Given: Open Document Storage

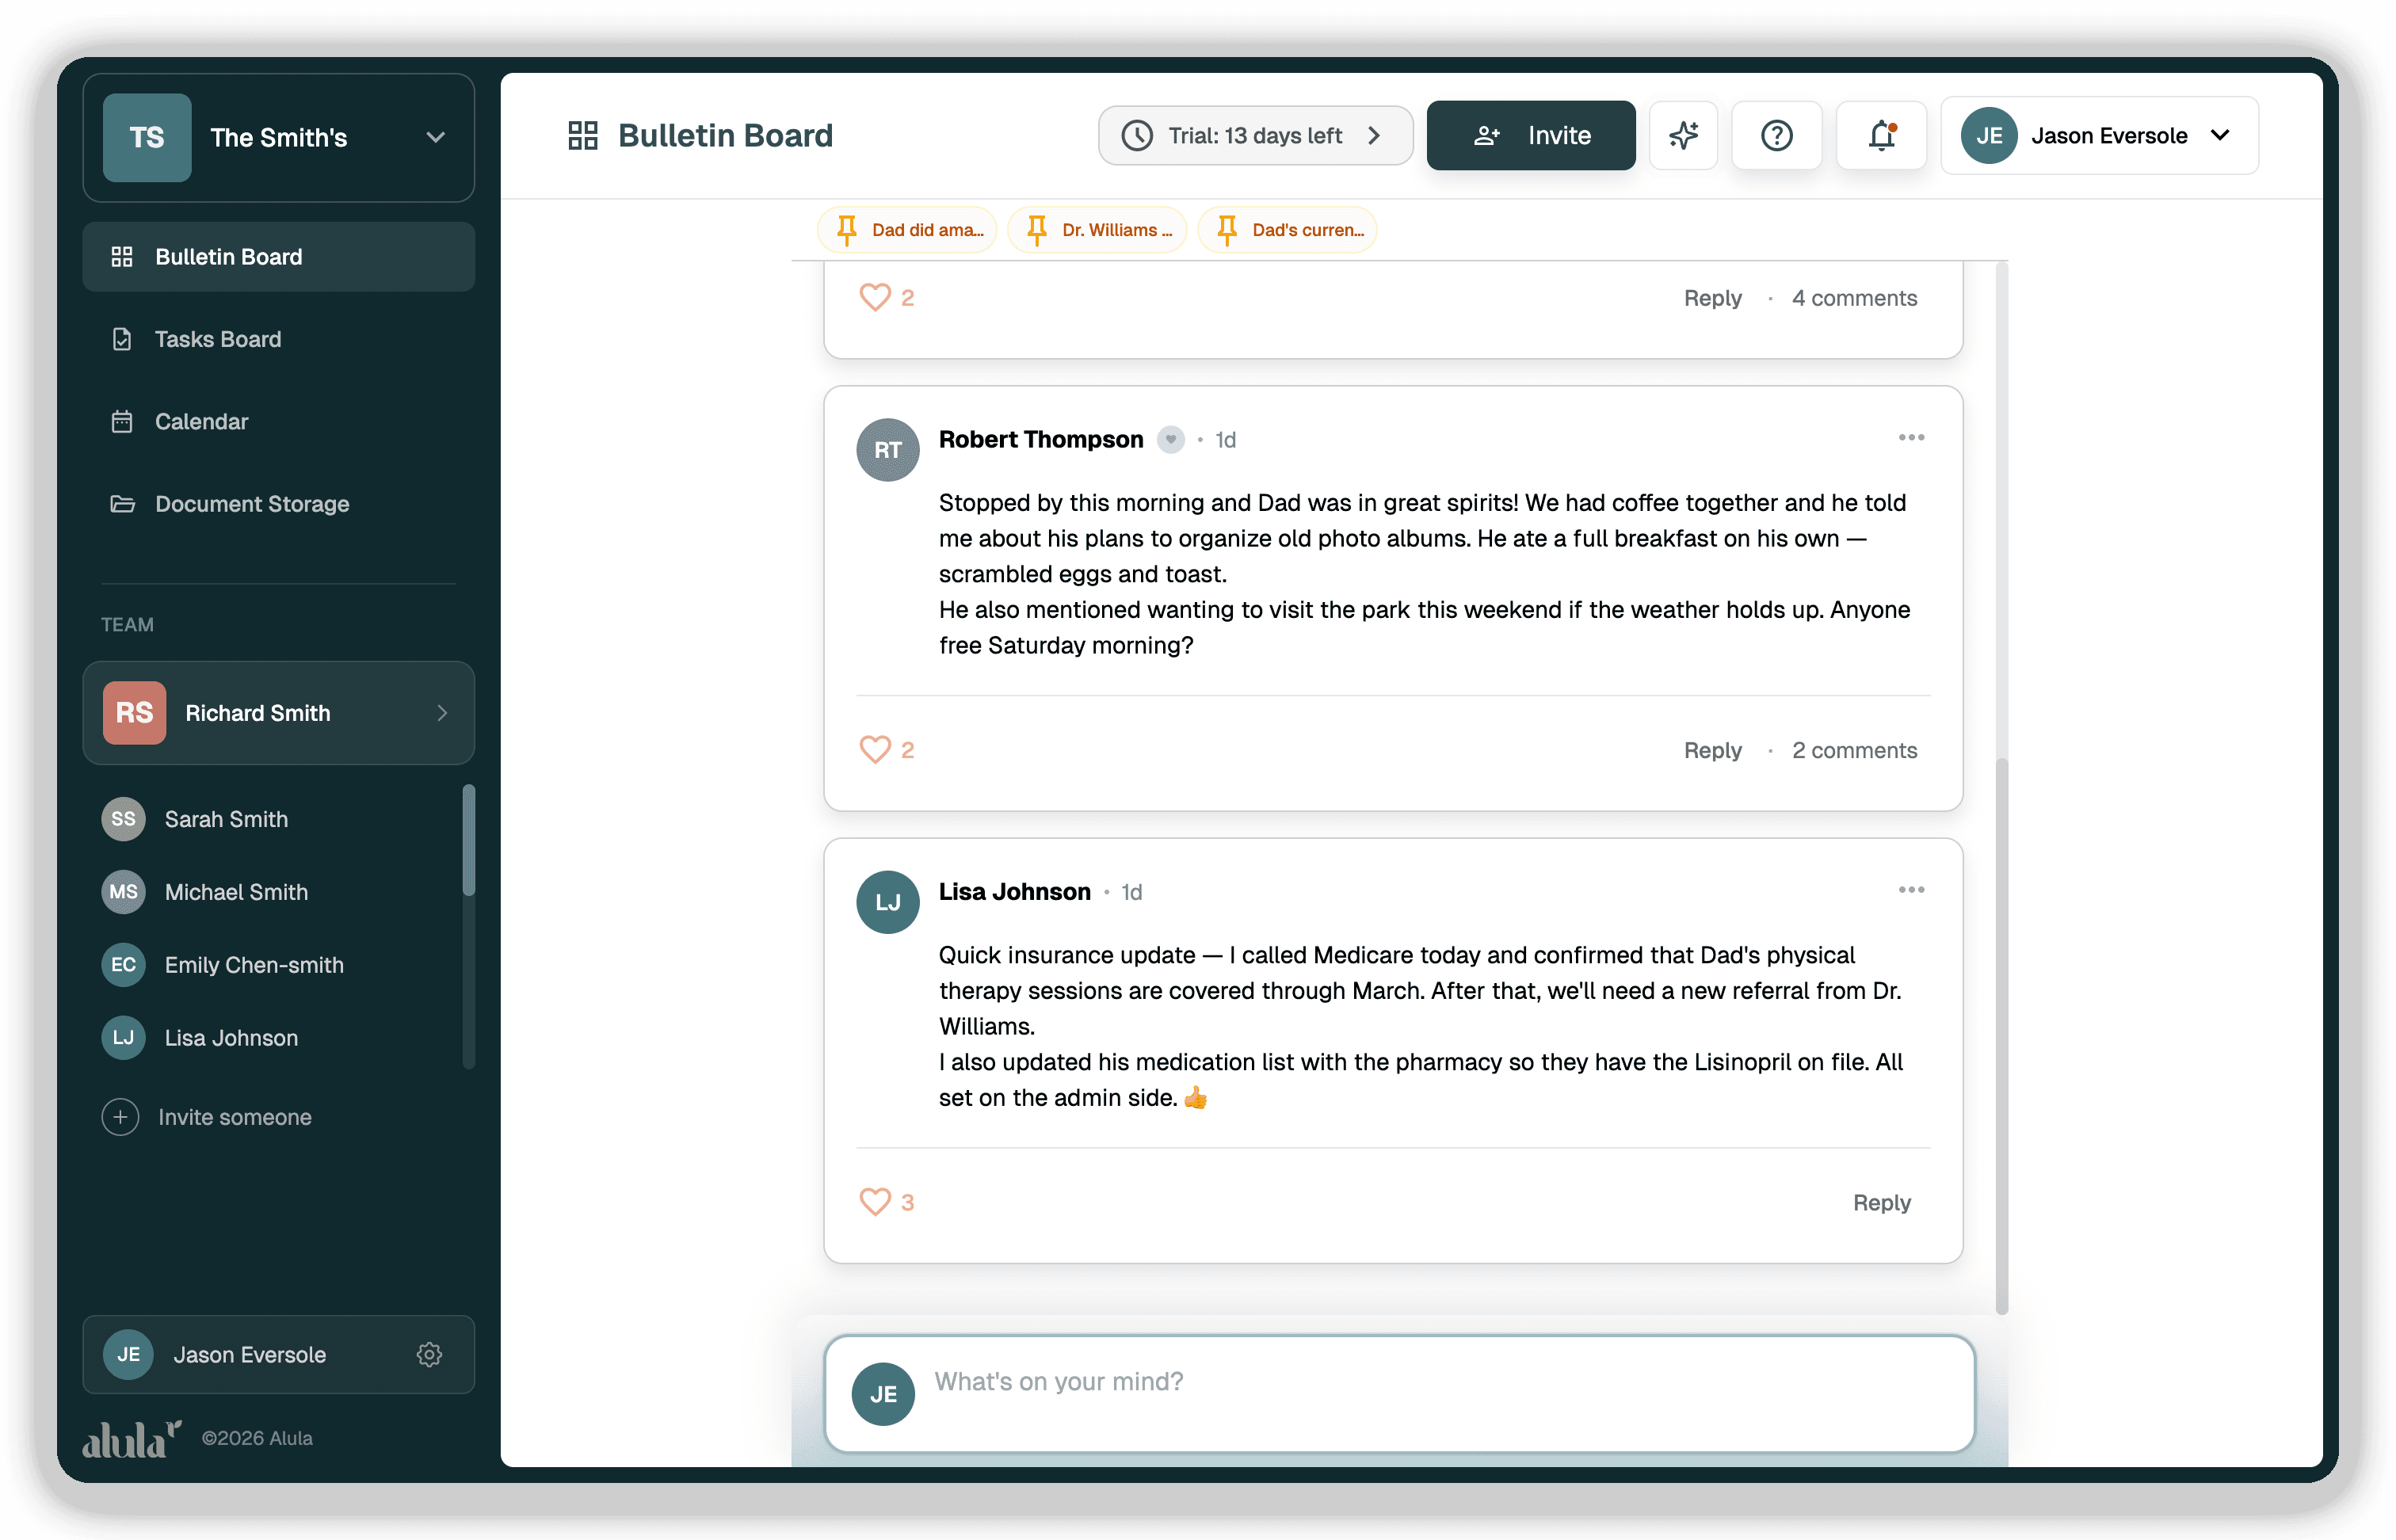Looking at the screenshot, I should point(252,504).
